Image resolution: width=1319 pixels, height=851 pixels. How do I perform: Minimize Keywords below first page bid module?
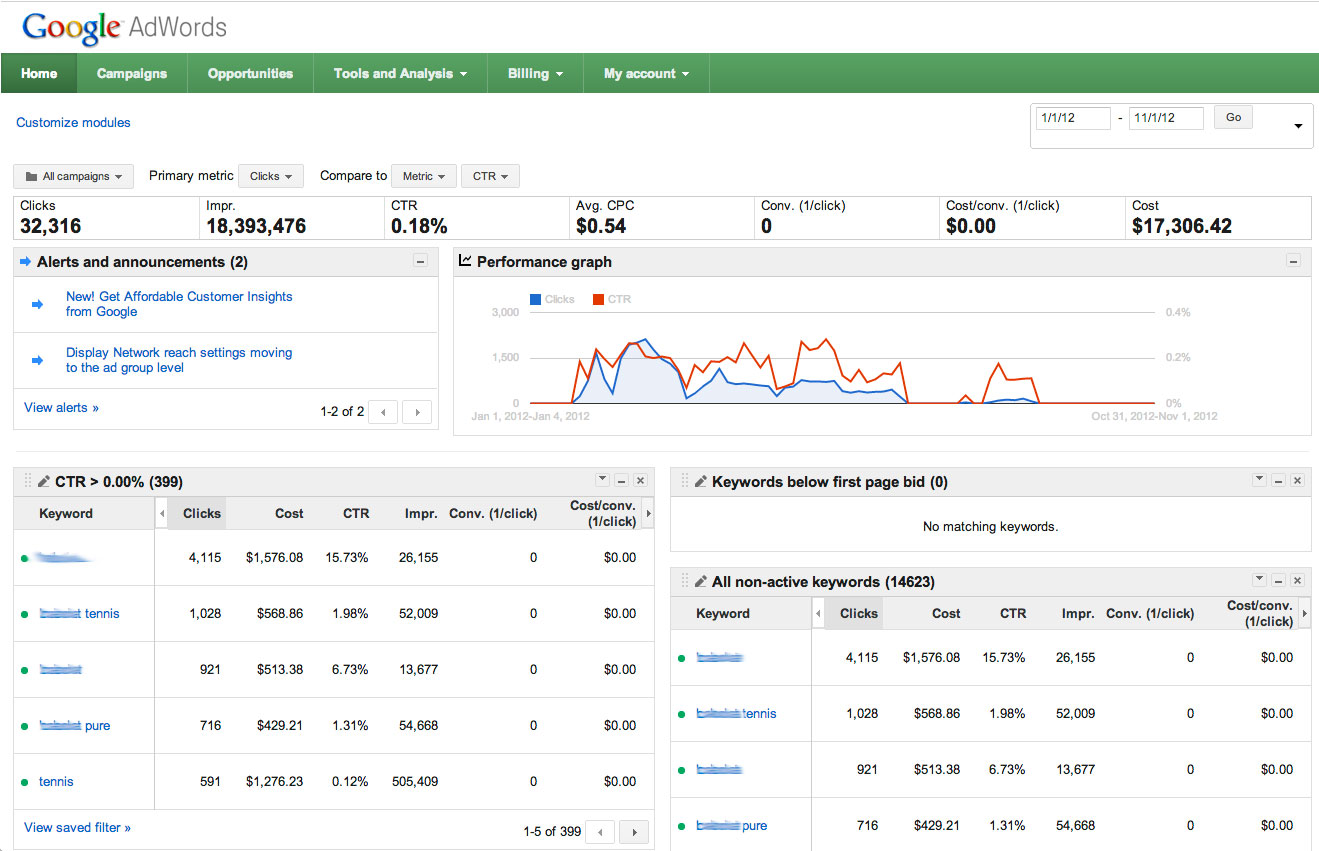[x=1278, y=481]
